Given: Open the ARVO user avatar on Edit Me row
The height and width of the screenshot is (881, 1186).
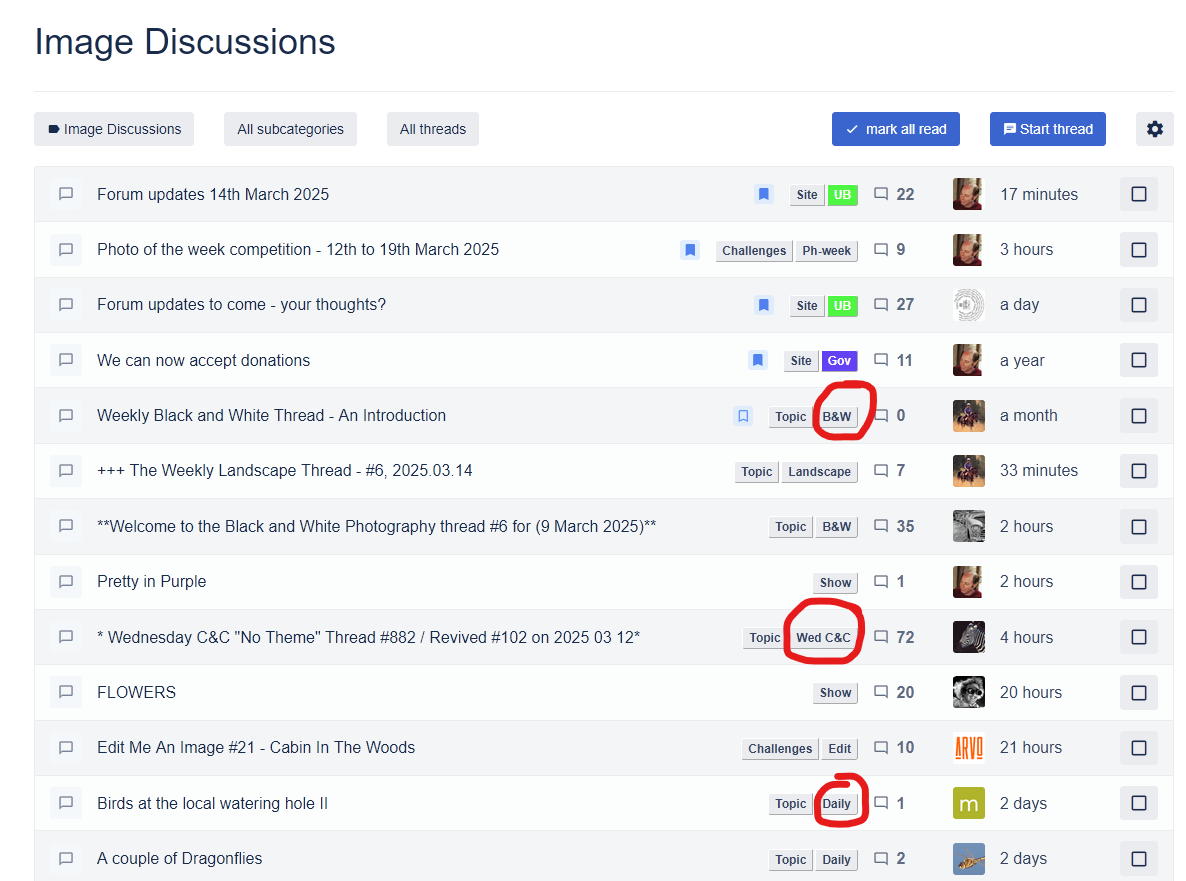Looking at the screenshot, I should [x=968, y=748].
